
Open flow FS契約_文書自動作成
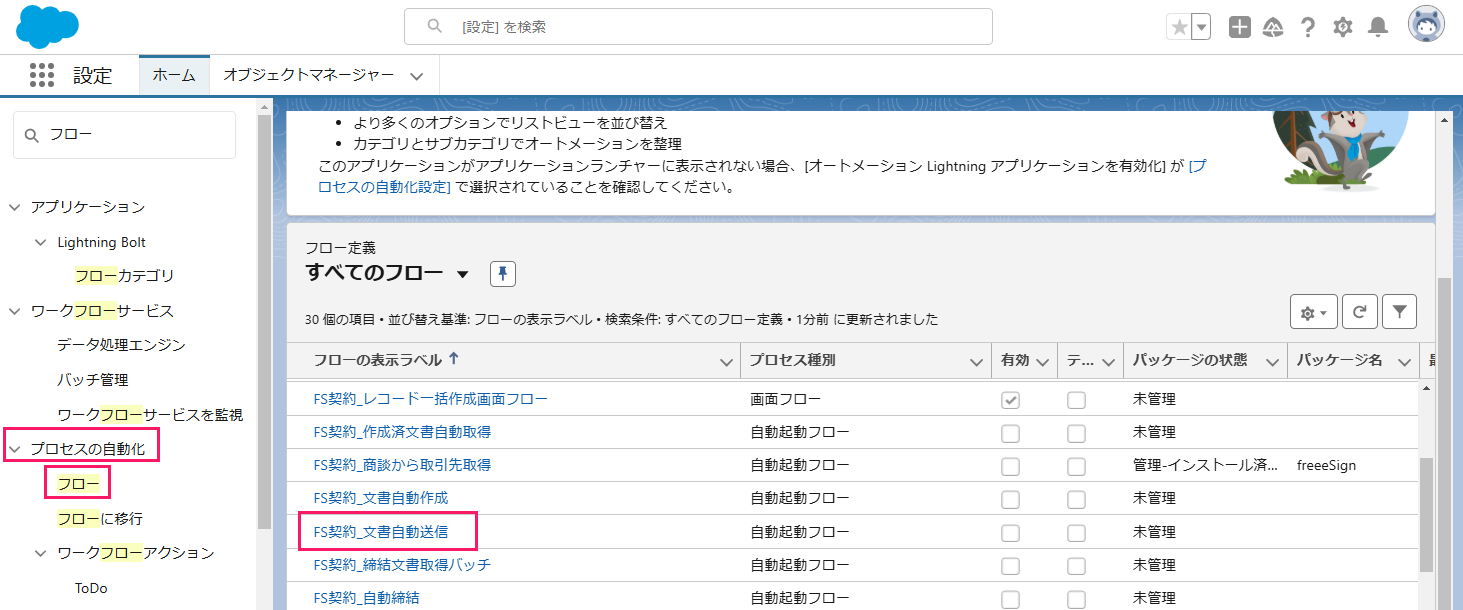coord(381,498)
